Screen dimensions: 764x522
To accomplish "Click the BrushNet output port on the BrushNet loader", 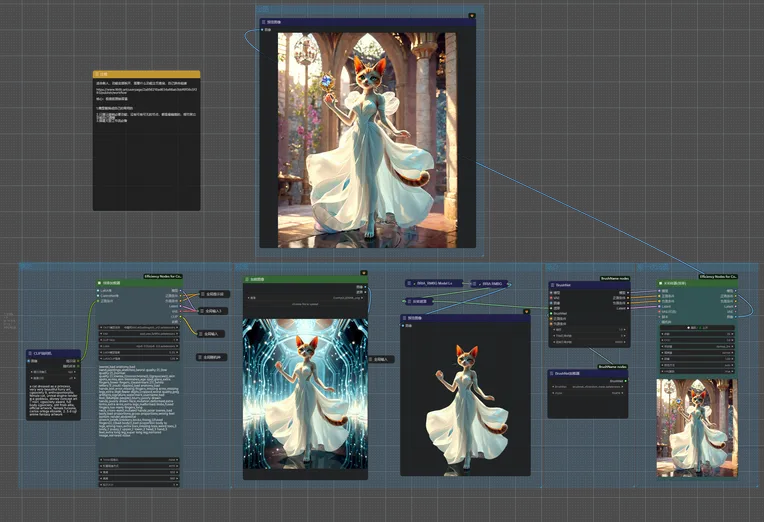I will pyautogui.click(x=627, y=381).
